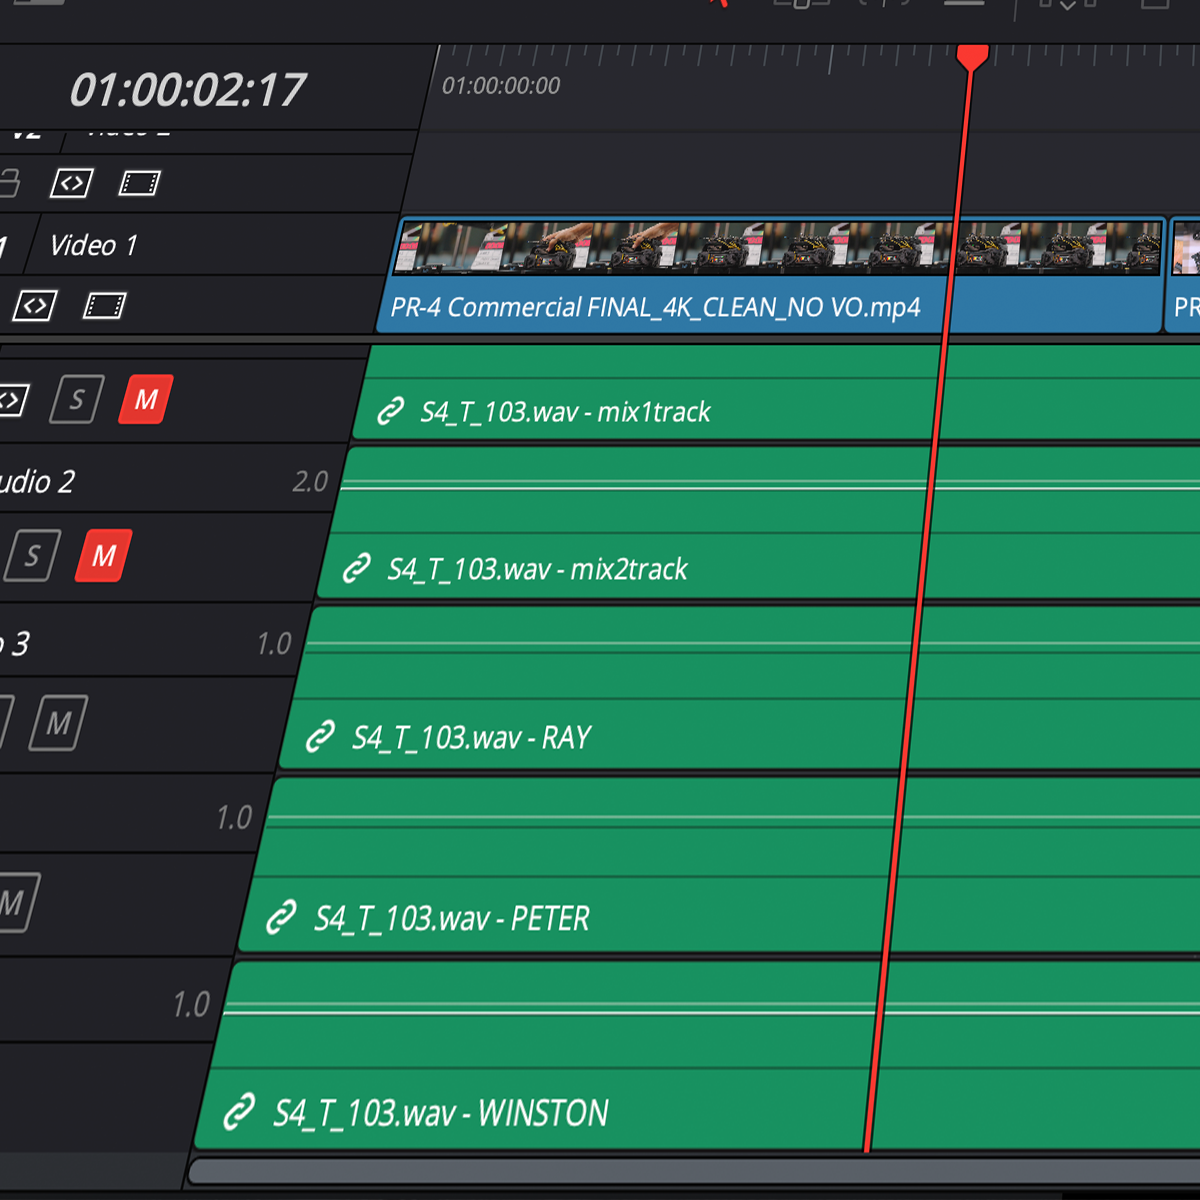Click the Audio 2 track name
1200x1200 pixels.
tap(36, 482)
